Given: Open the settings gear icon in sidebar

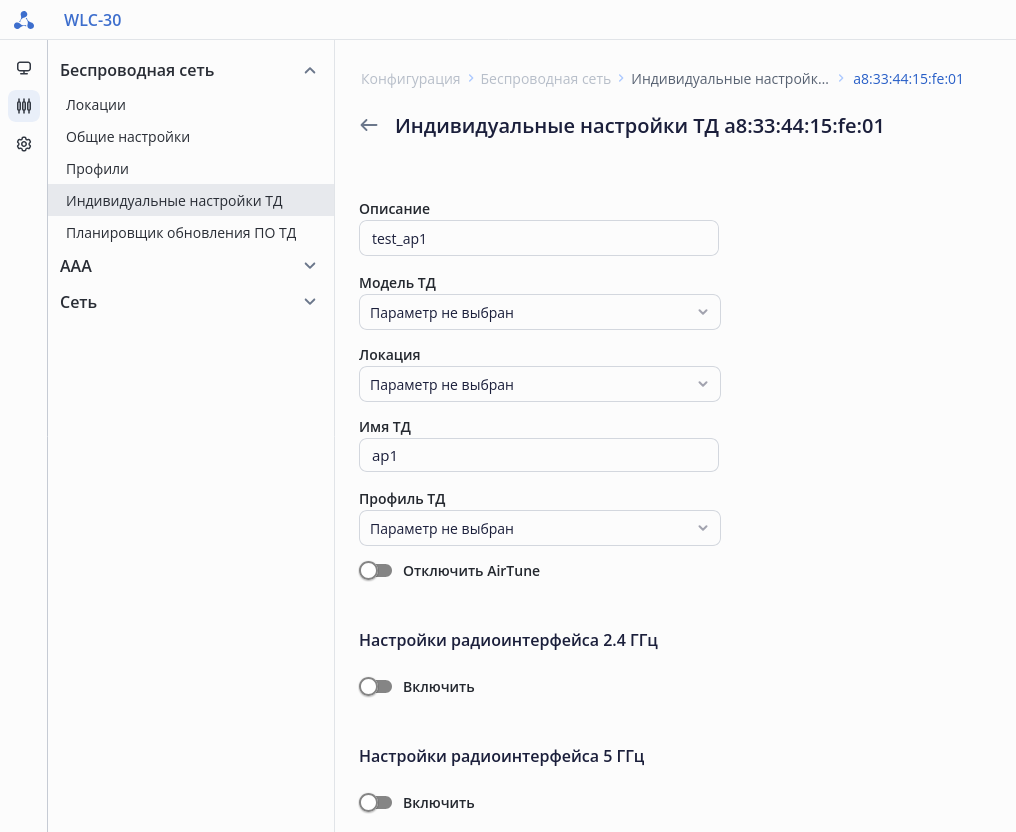Looking at the screenshot, I should click(x=24, y=144).
